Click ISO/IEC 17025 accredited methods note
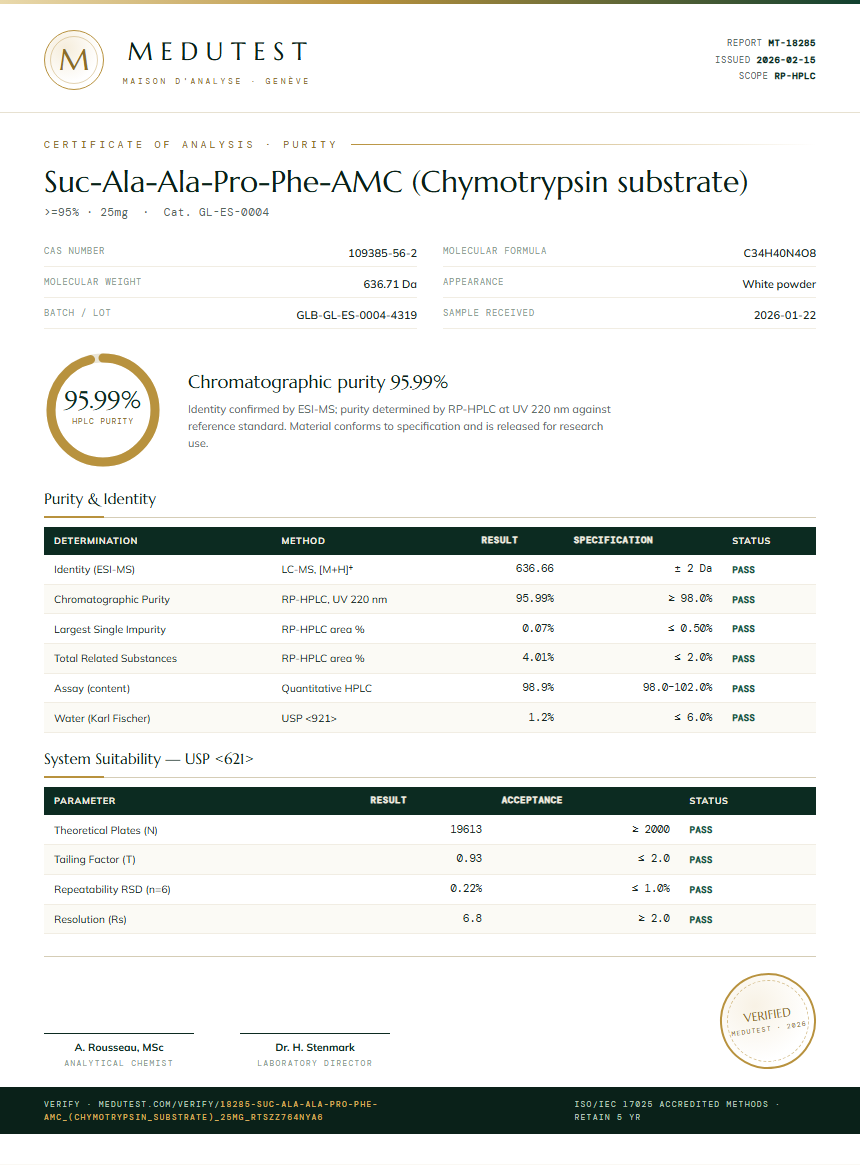This screenshot has width=860, height=1165. click(x=676, y=1111)
